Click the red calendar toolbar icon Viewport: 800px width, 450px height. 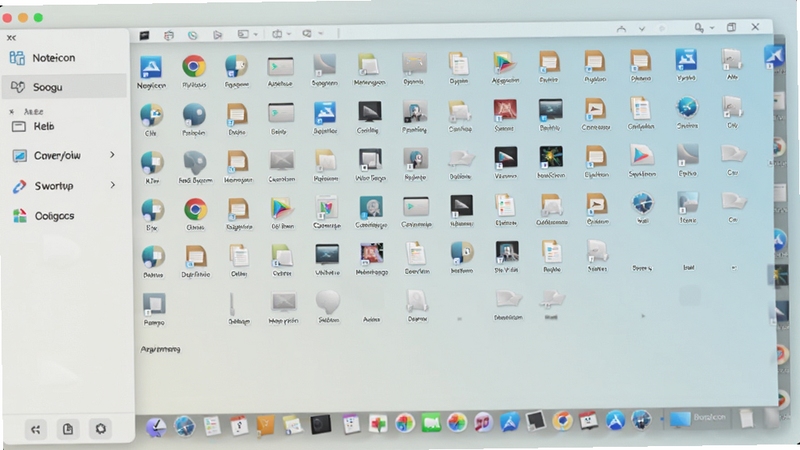169,35
